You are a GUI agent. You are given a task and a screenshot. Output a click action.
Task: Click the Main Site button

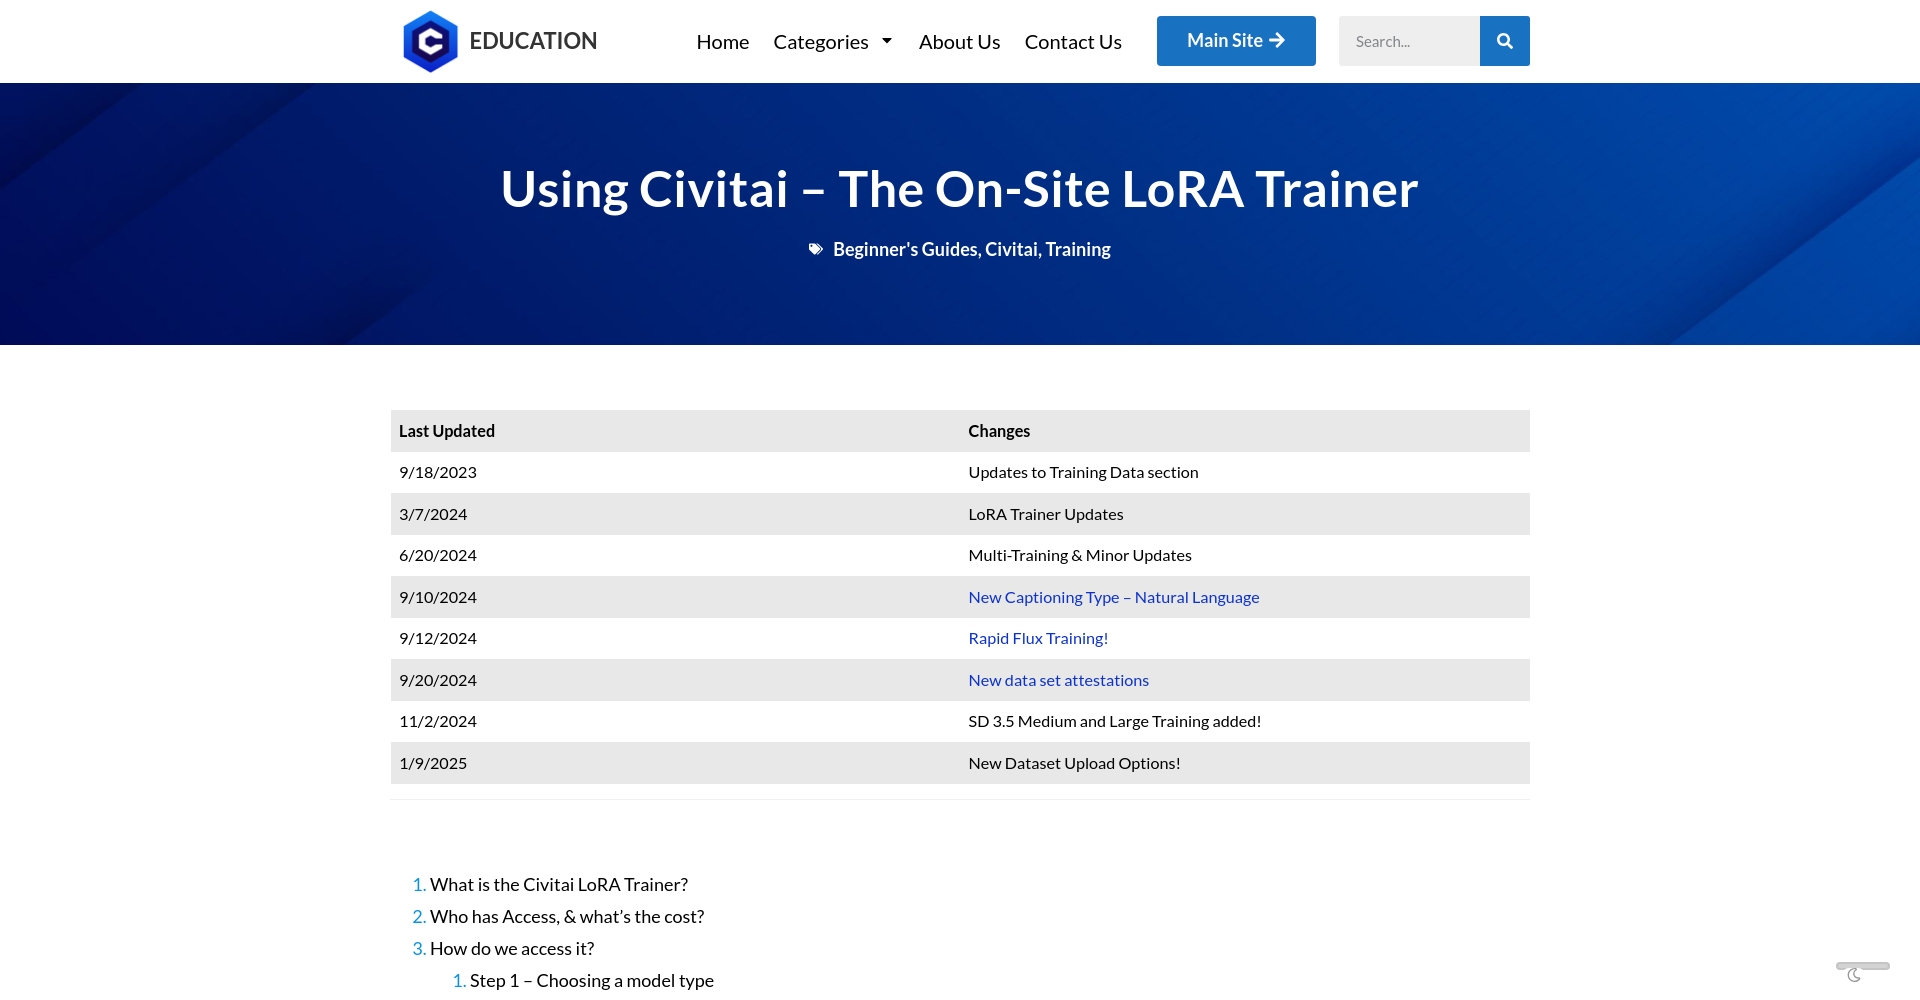(x=1235, y=41)
